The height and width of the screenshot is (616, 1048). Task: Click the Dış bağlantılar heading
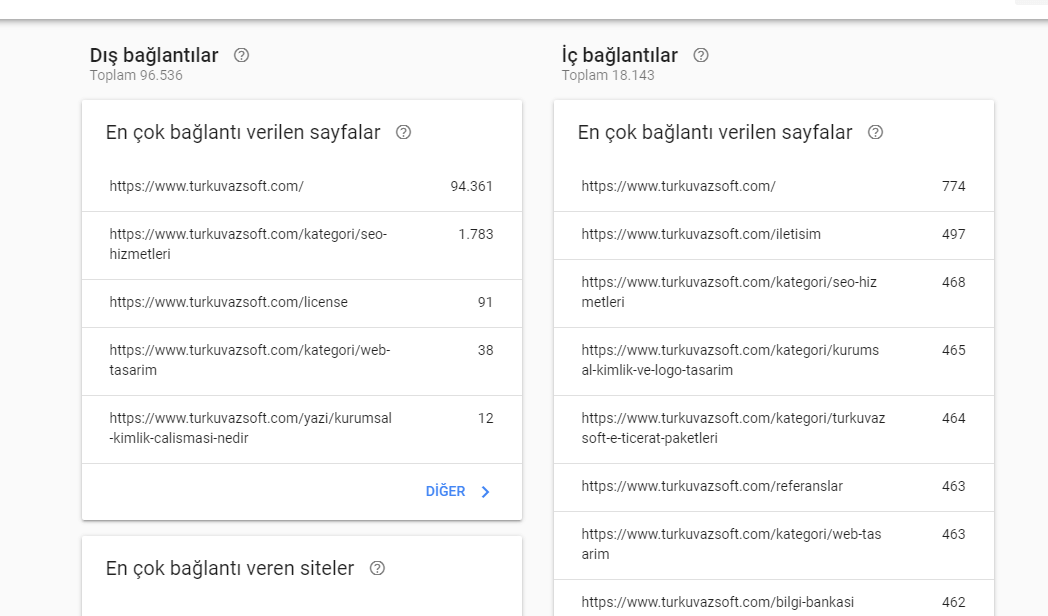(154, 55)
